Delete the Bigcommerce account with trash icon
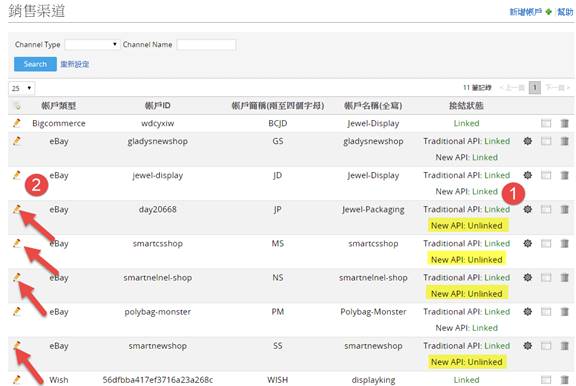576x386 pixels. [565, 123]
